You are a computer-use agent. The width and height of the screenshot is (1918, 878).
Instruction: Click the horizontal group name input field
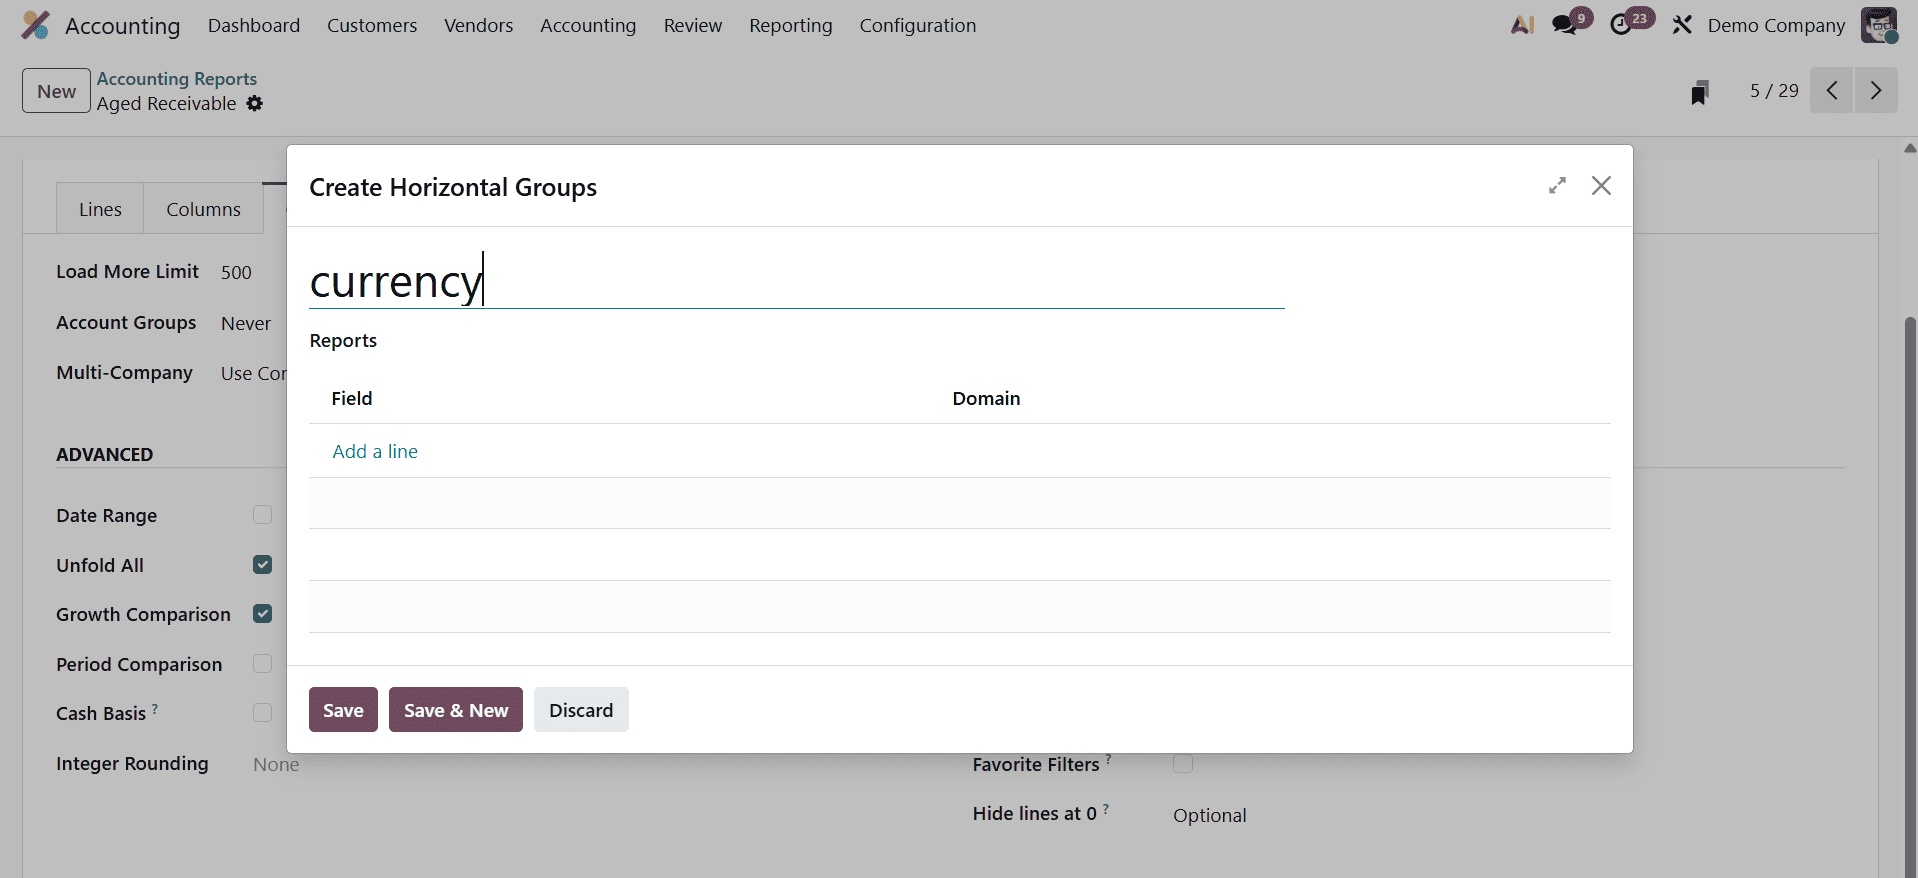[x=796, y=282]
